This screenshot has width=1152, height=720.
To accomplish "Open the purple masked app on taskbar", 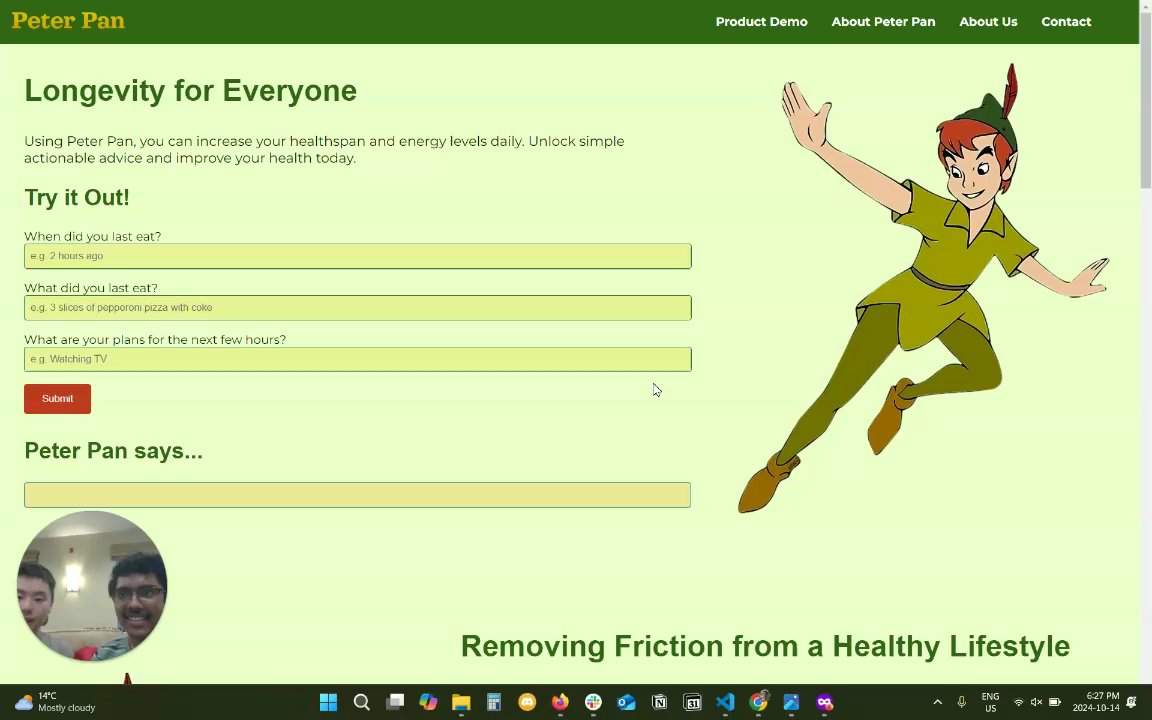I will pos(824,702).
